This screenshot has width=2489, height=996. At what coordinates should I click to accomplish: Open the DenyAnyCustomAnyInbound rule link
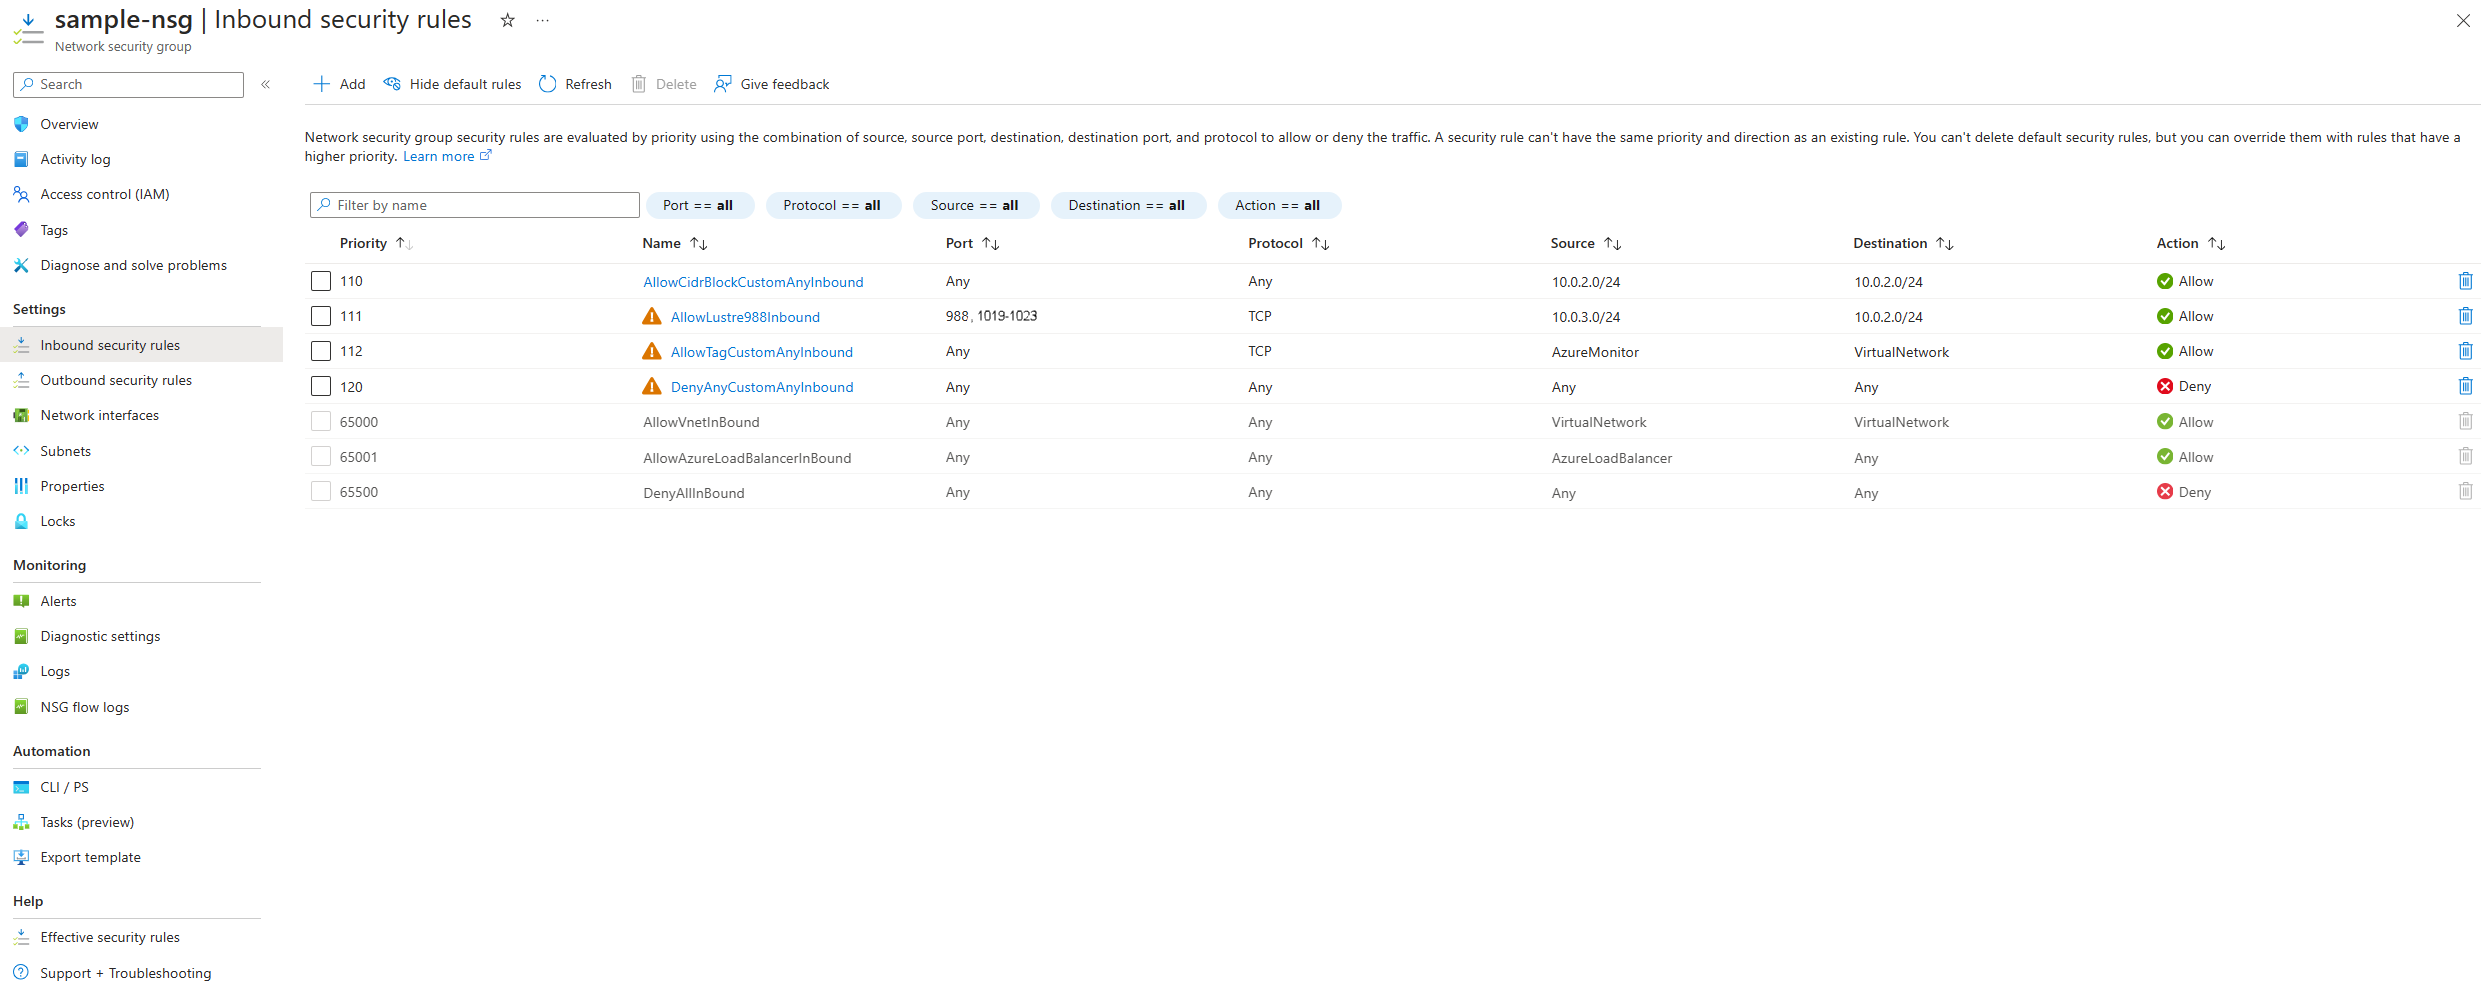762,387
